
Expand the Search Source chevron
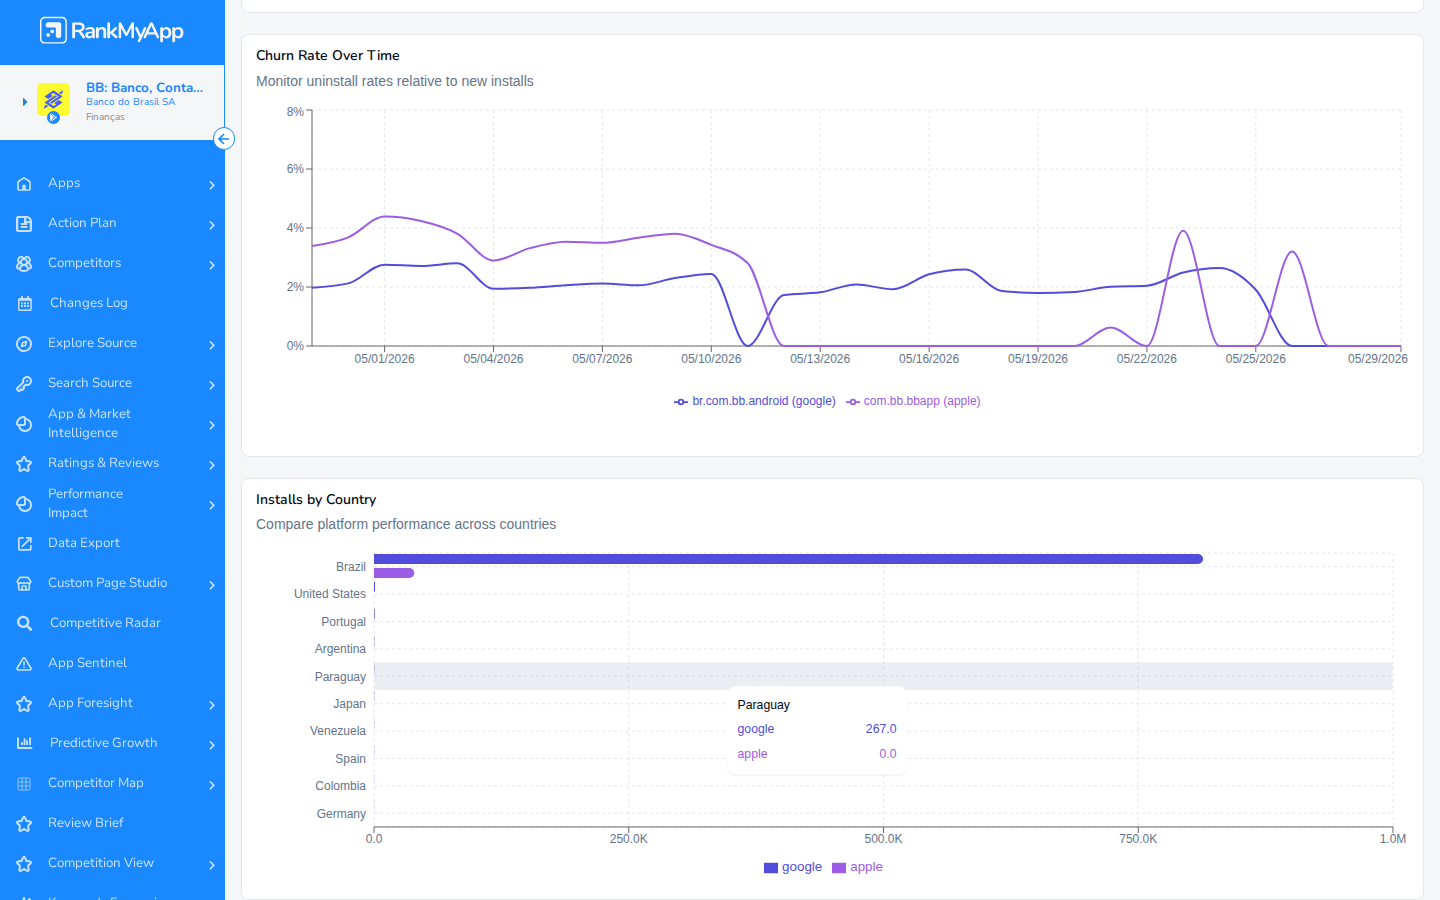click(x=212, y=385)
